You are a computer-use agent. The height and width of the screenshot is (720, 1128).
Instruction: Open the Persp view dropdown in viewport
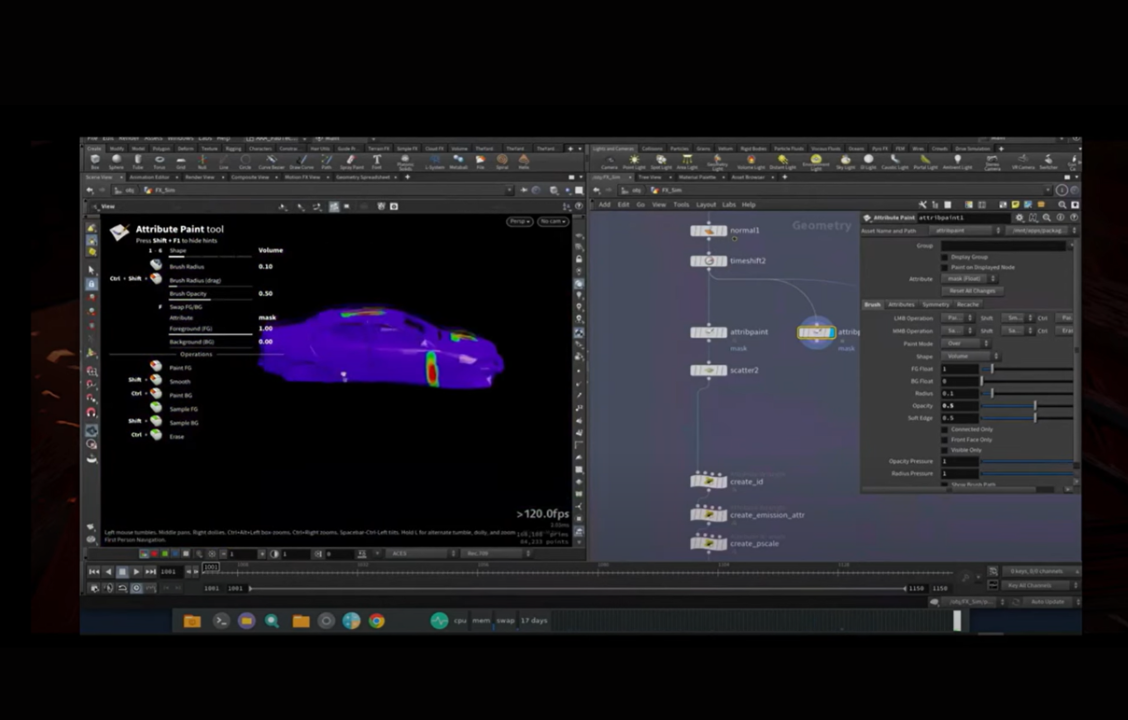pyautogui.click(x=519, y=221)
